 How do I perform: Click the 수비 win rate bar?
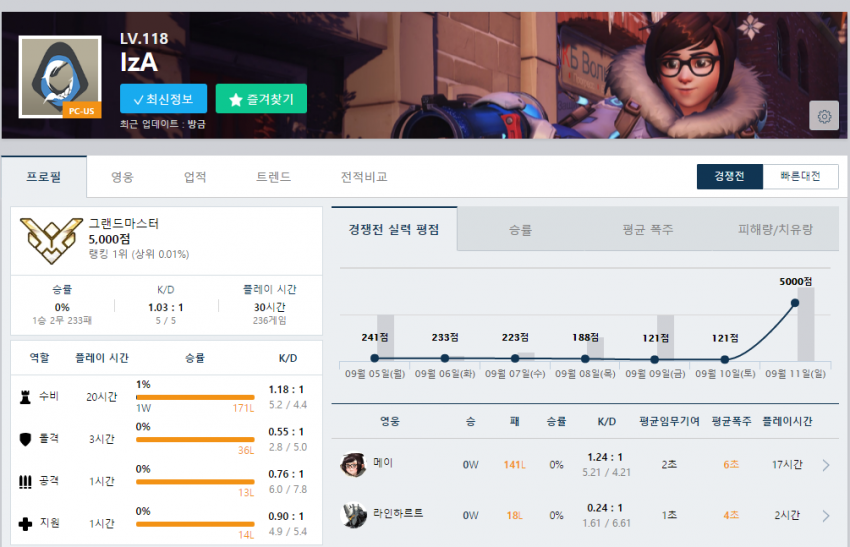[195, 397]
